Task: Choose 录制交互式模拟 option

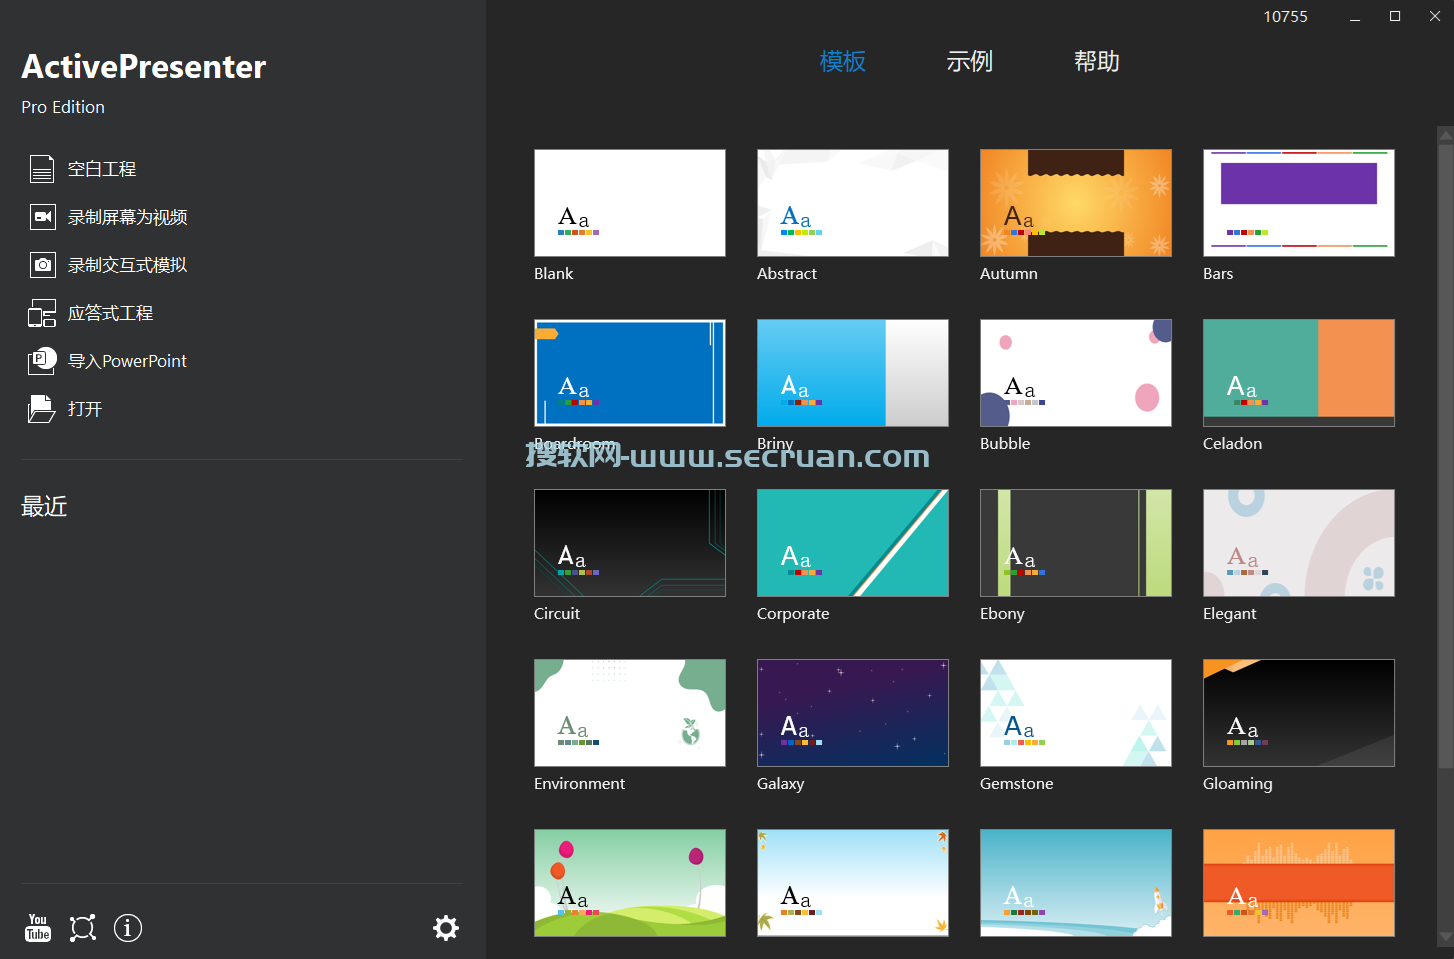Action: click(x=128, y=265)
